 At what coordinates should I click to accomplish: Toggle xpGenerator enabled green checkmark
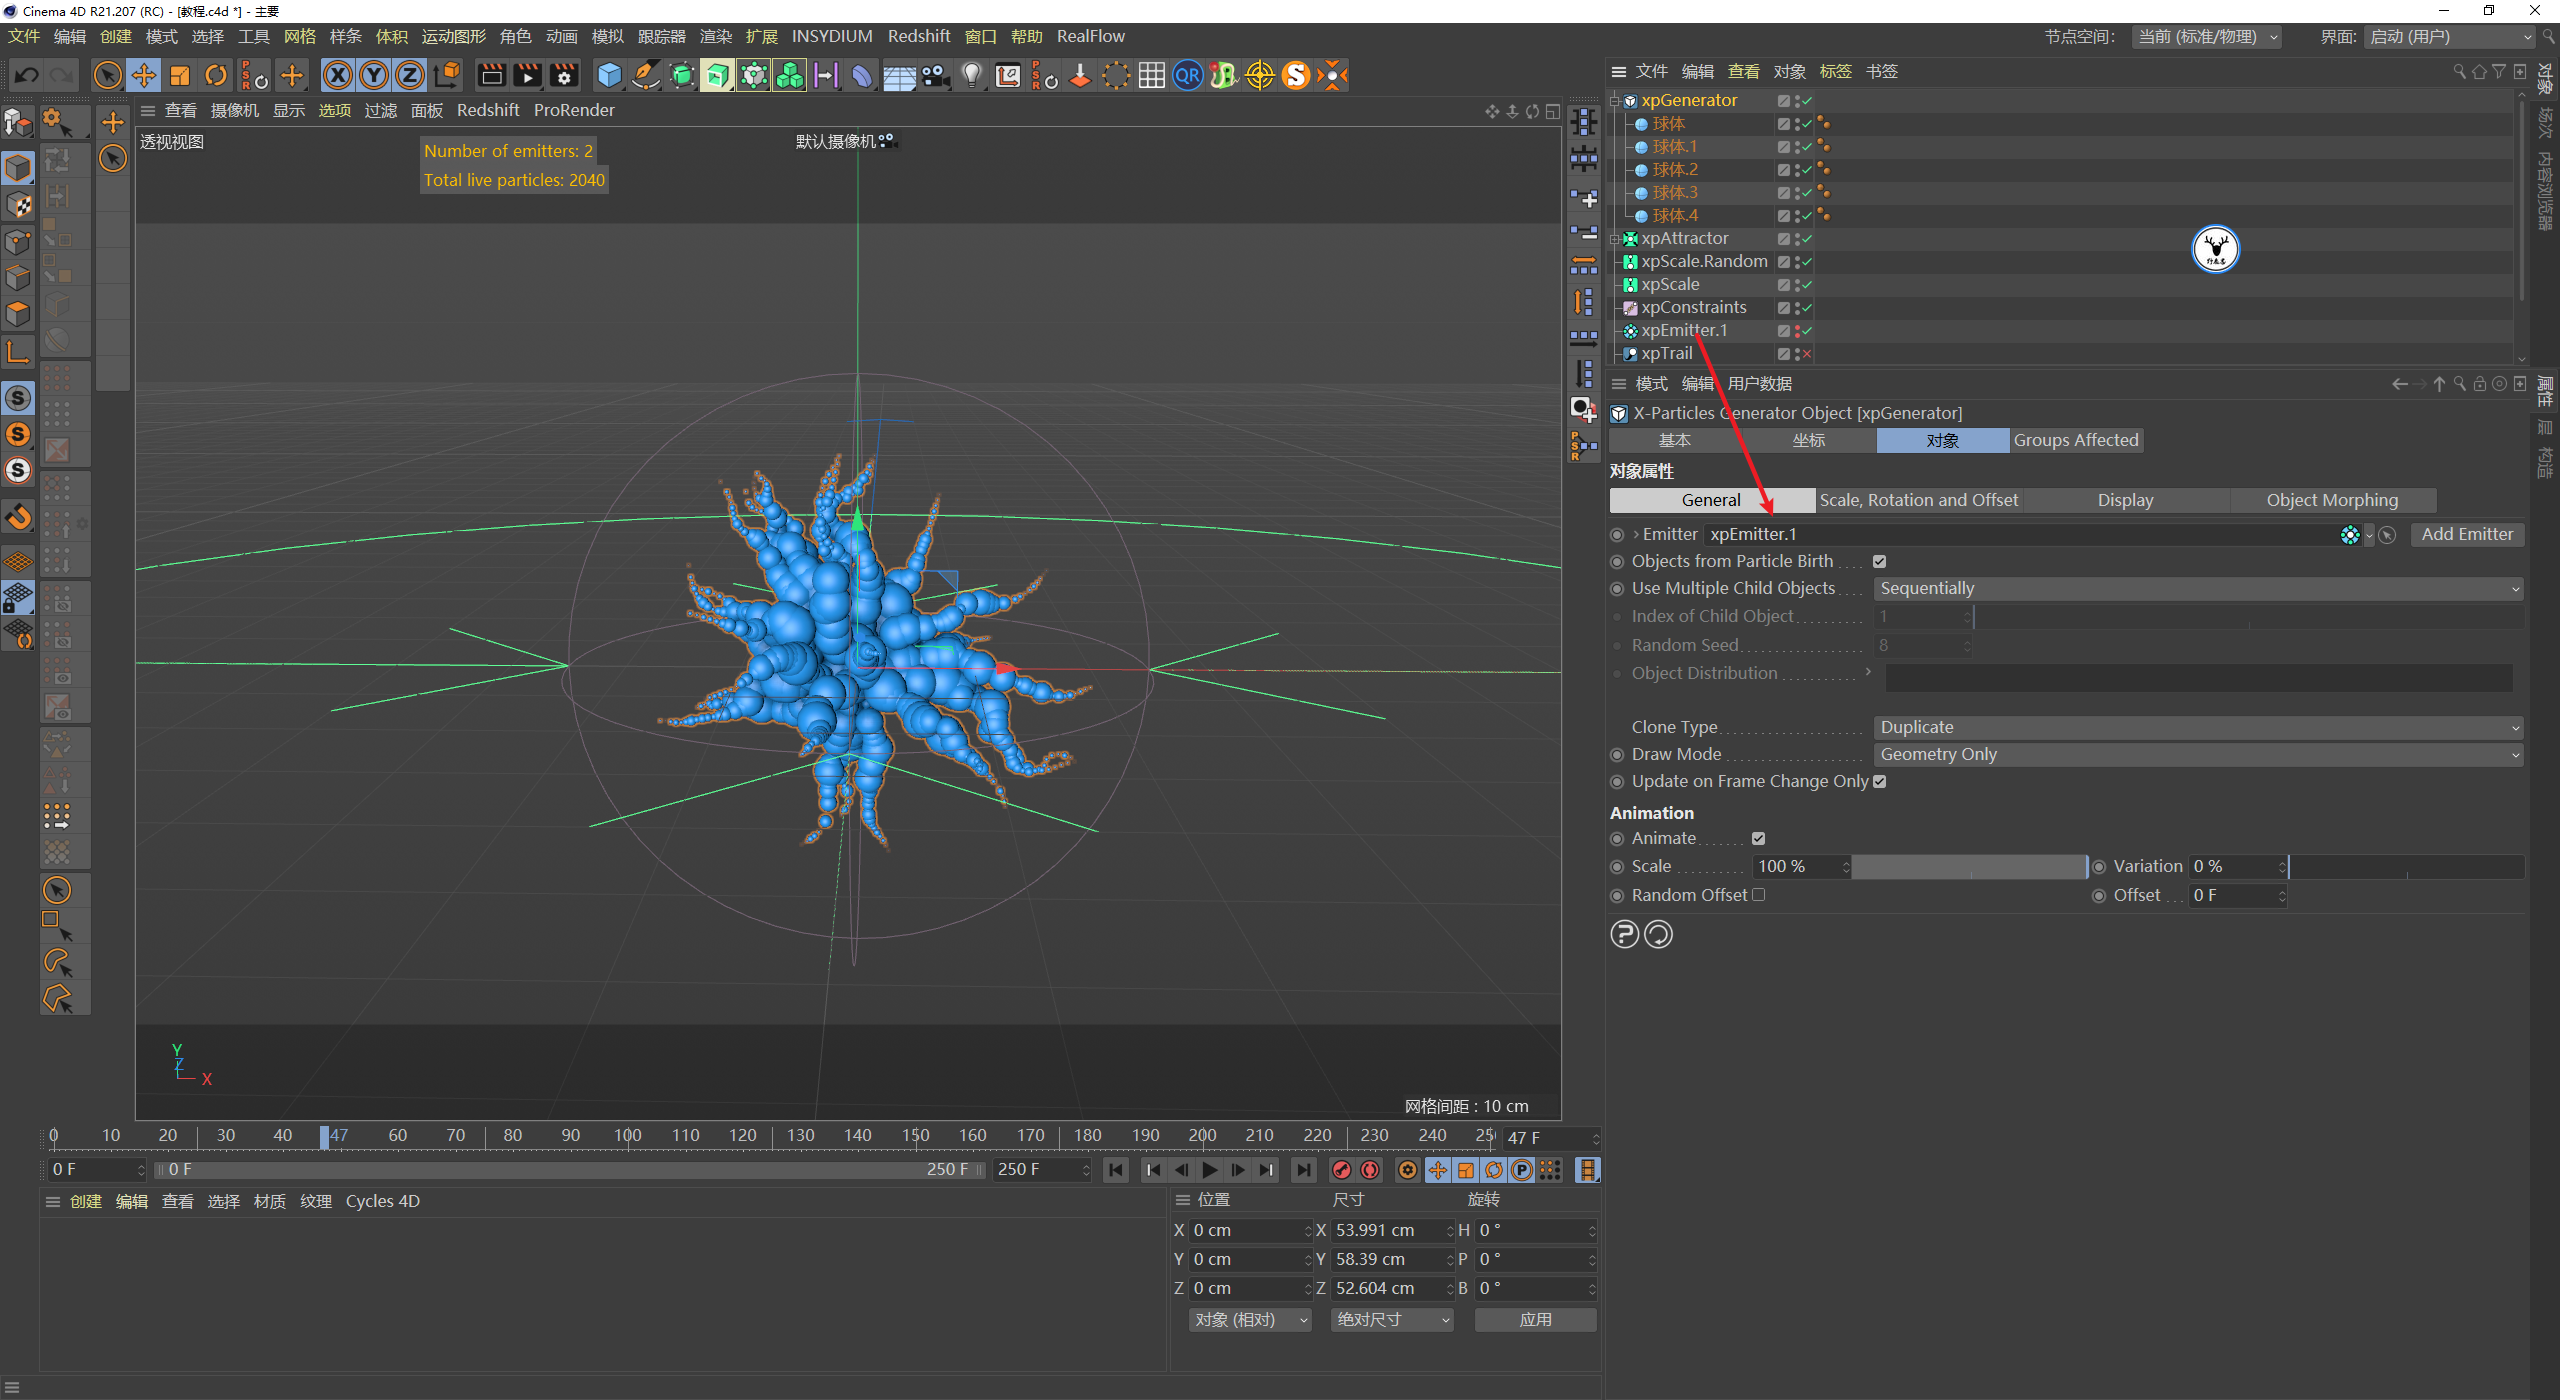tap(1807, 101)
